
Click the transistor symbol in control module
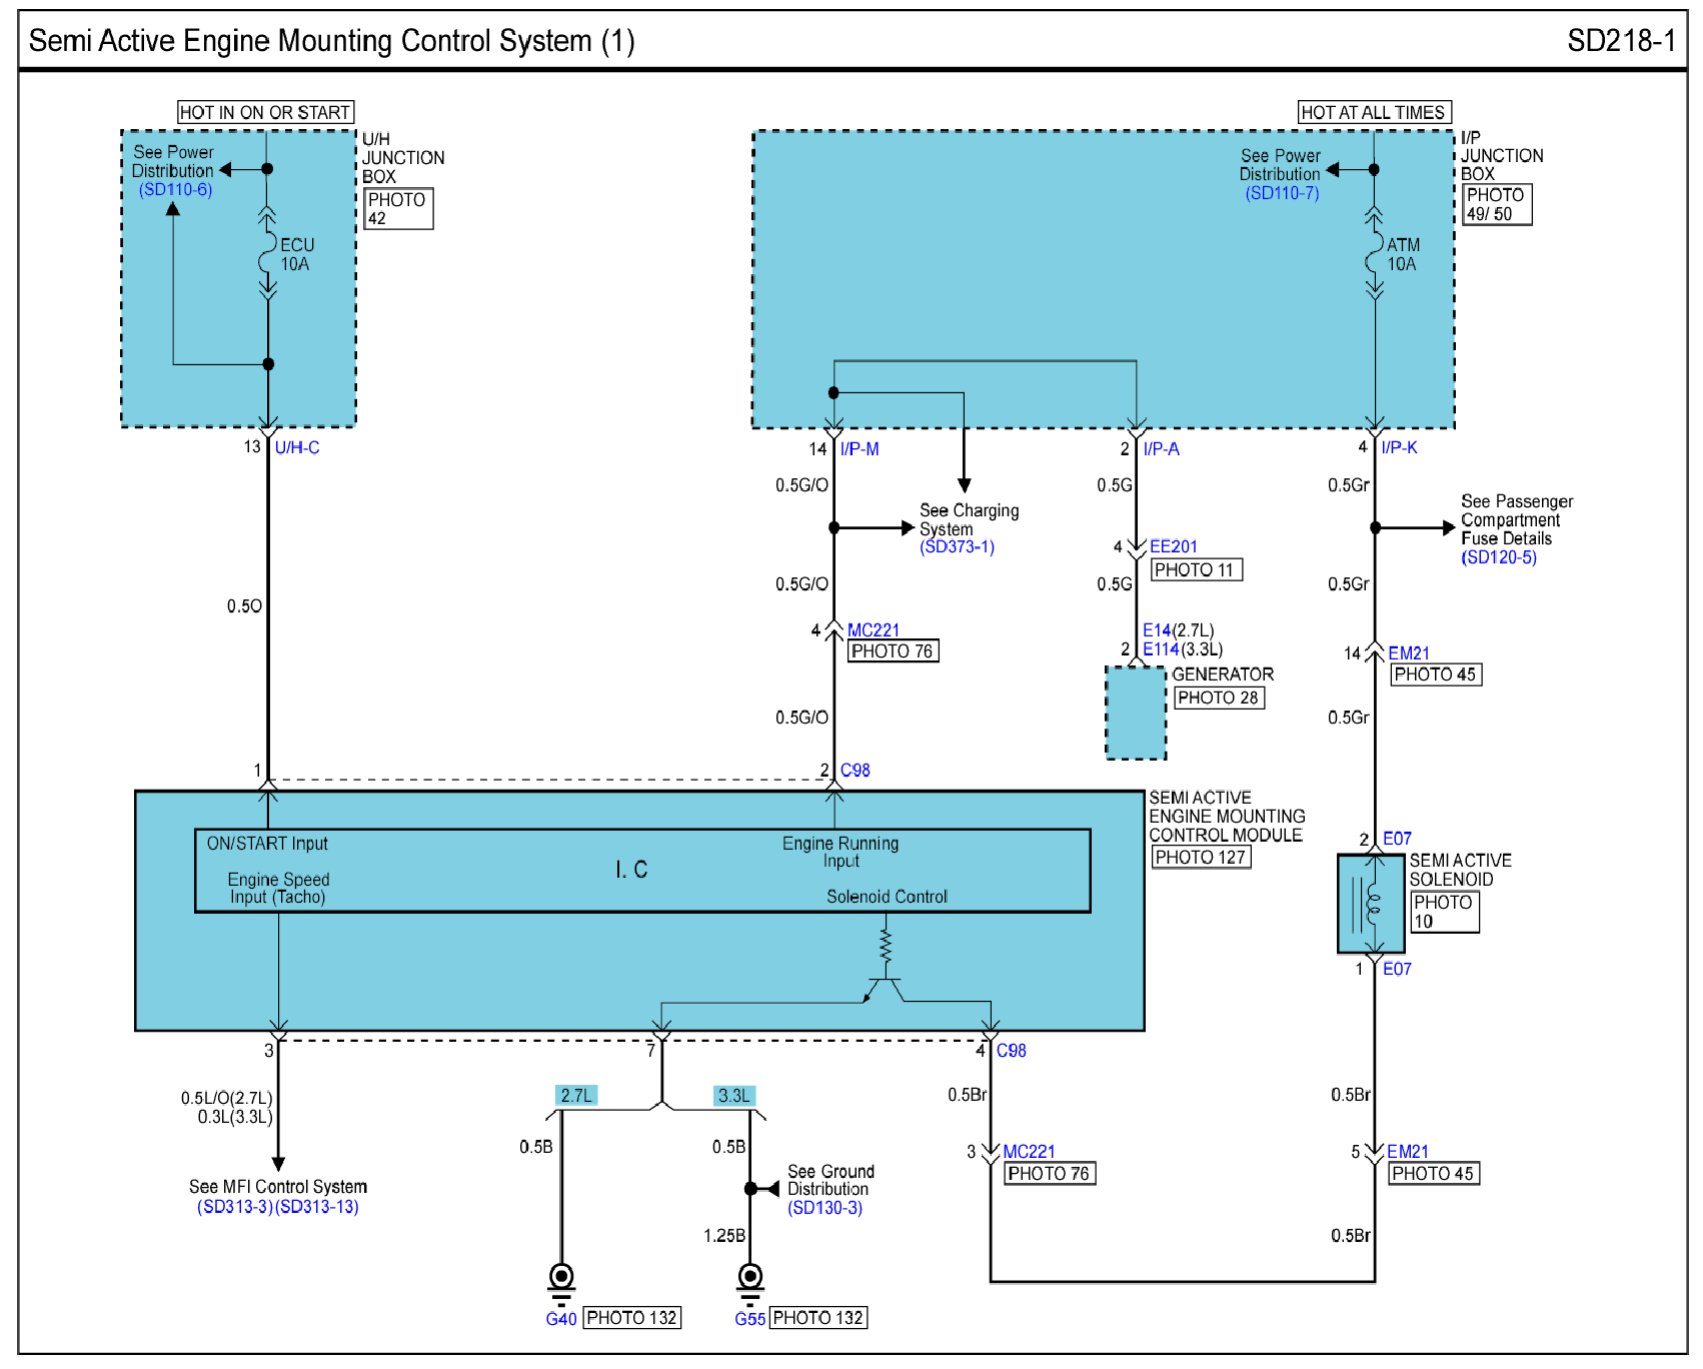(884, 988)
